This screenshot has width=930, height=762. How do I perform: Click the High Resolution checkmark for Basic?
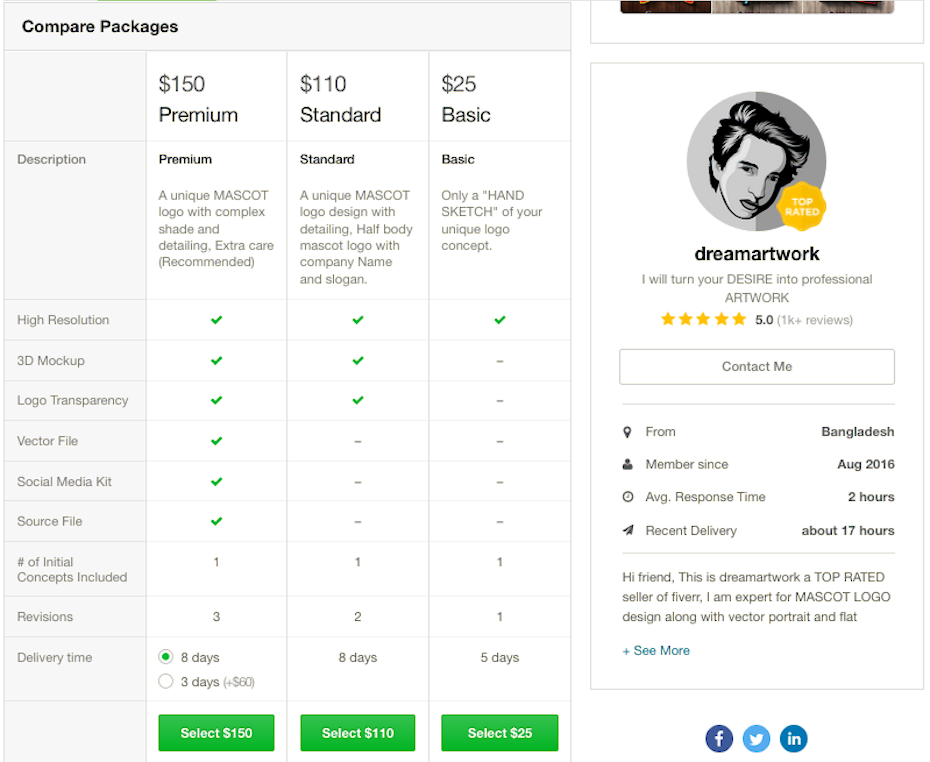500,320
